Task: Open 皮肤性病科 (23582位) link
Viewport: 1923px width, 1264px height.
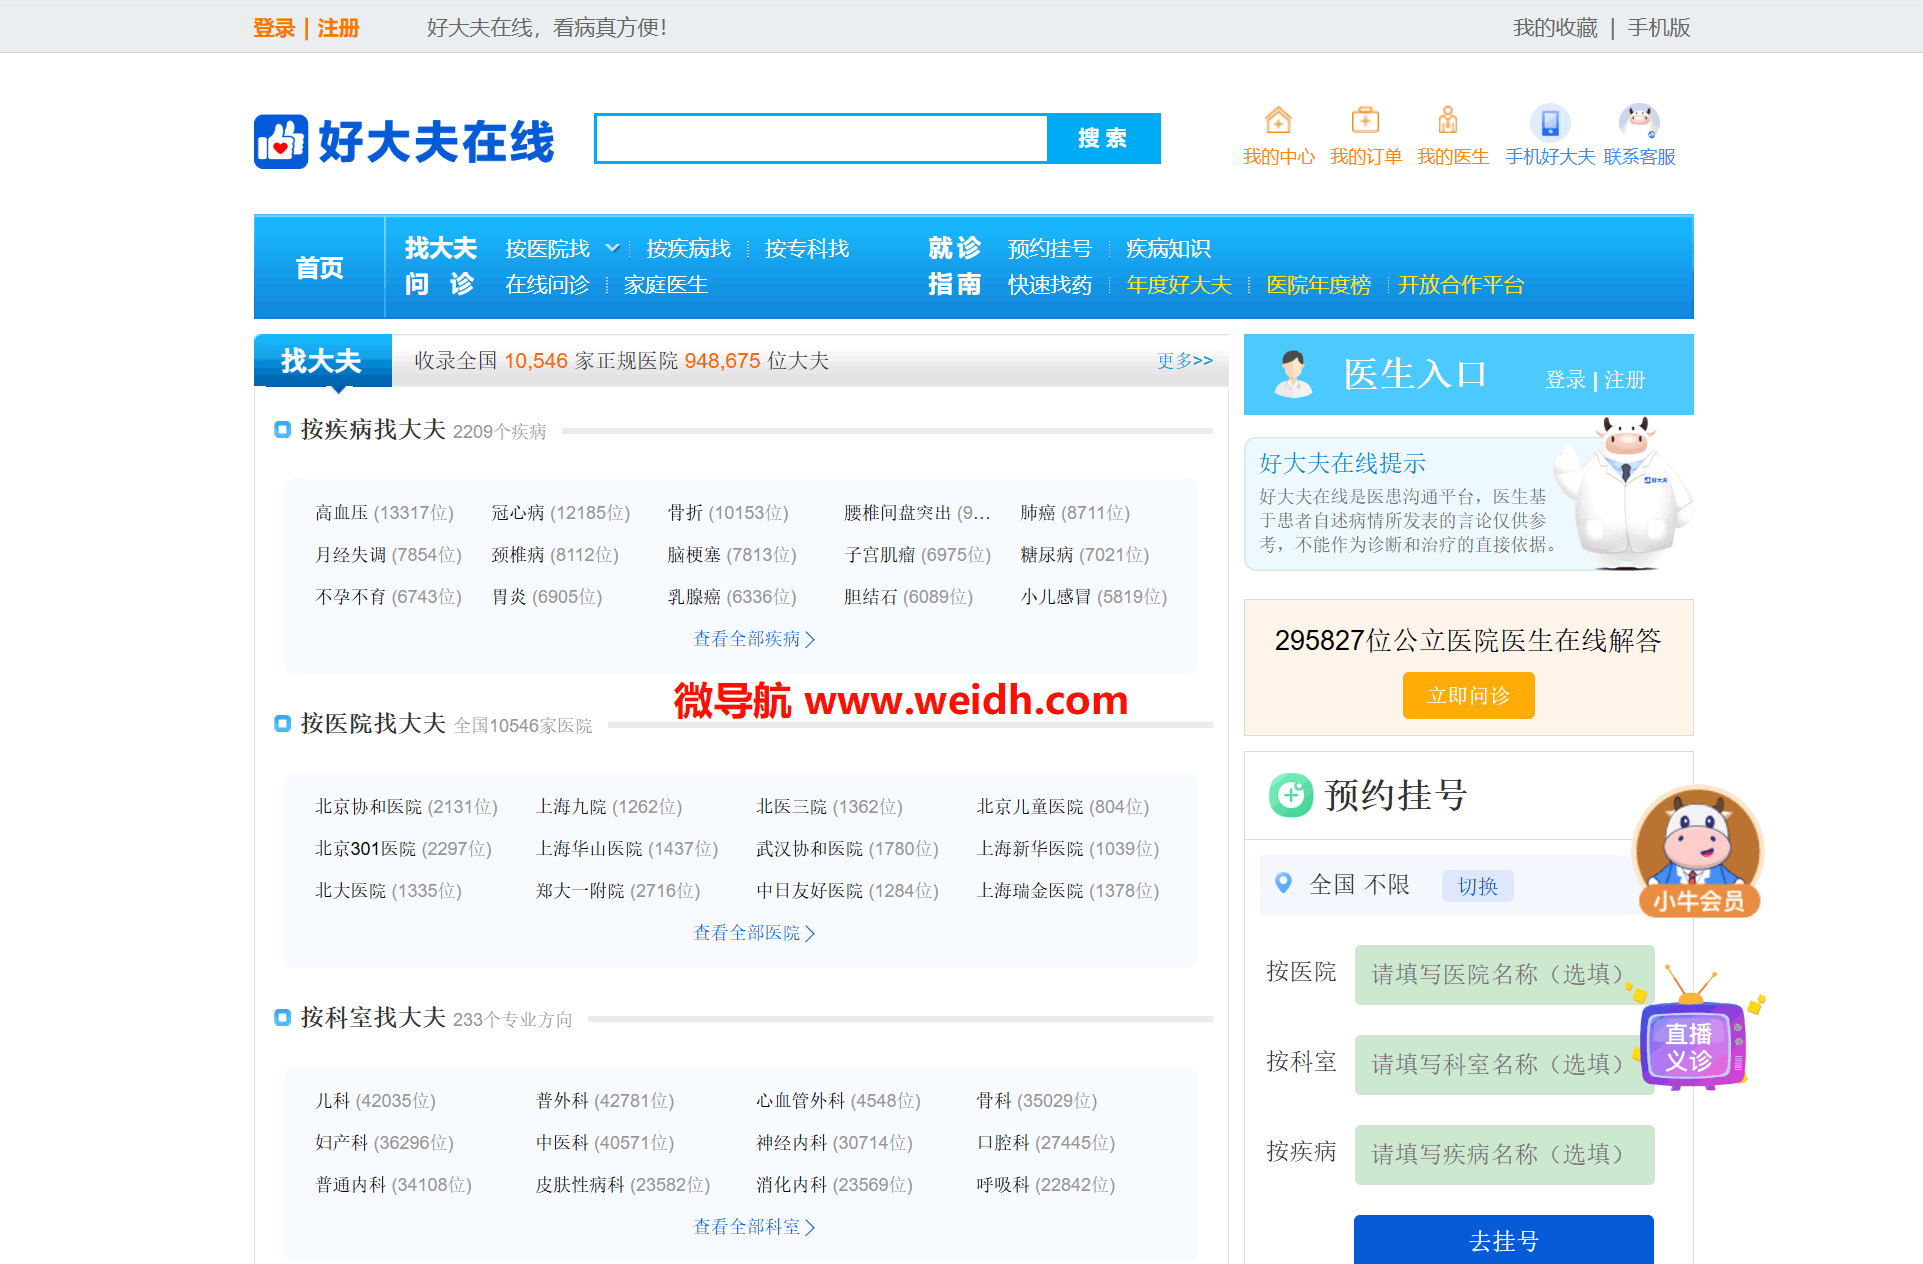Action: 623,1184
